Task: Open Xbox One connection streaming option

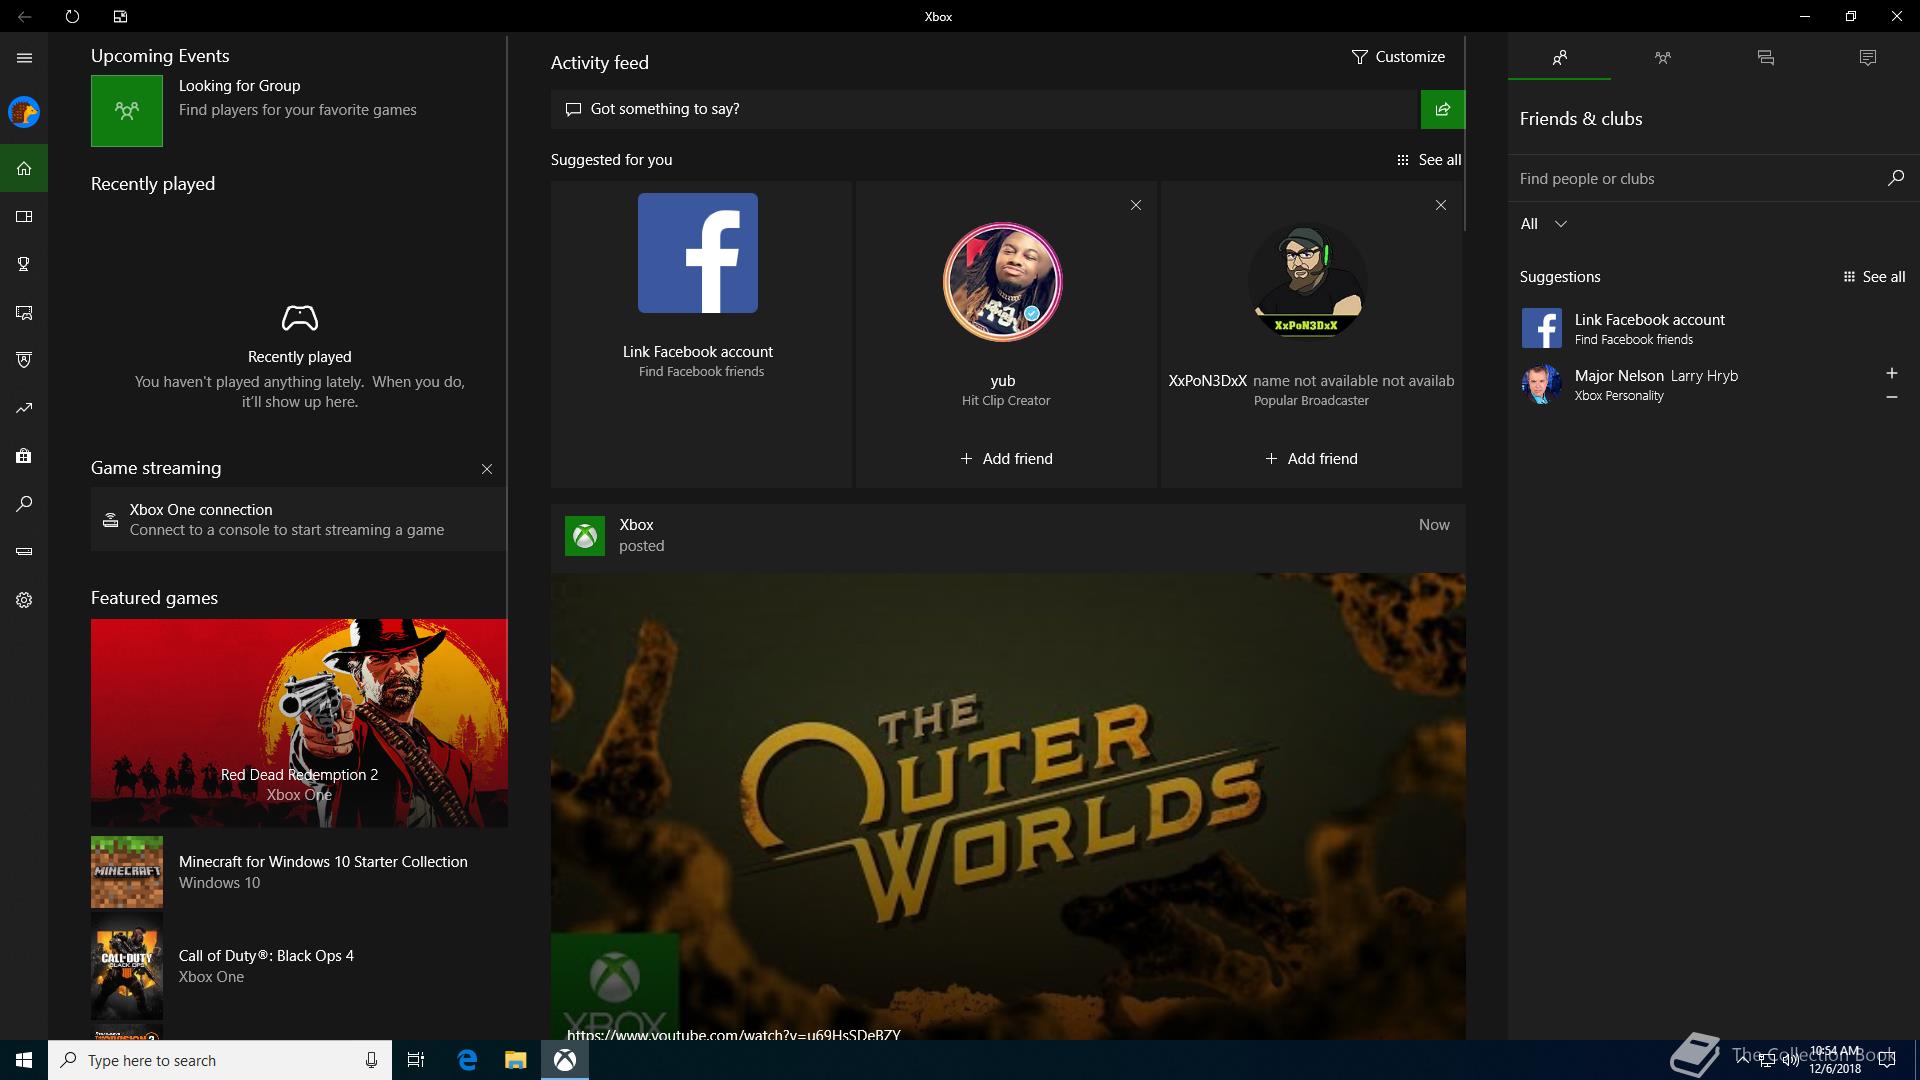Action: pyautogui.click(x=298, y=519)
